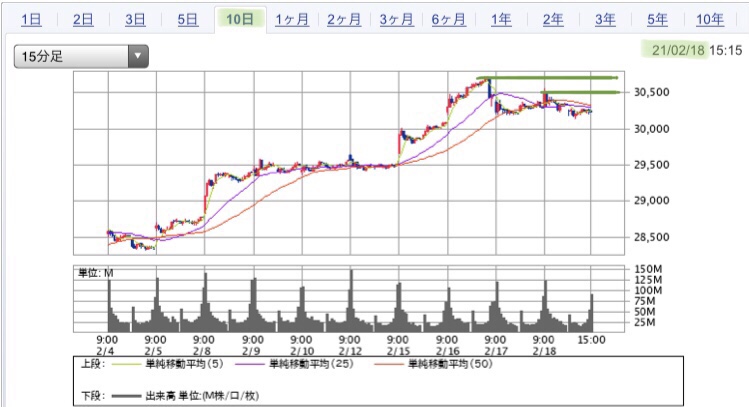Click the 2/18 date axis label

click(x=545, y=352)
